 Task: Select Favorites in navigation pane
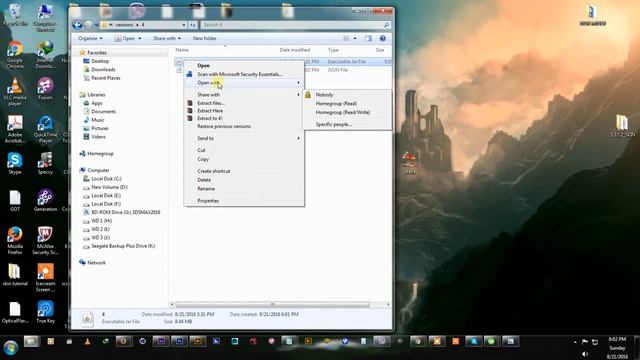97,53
